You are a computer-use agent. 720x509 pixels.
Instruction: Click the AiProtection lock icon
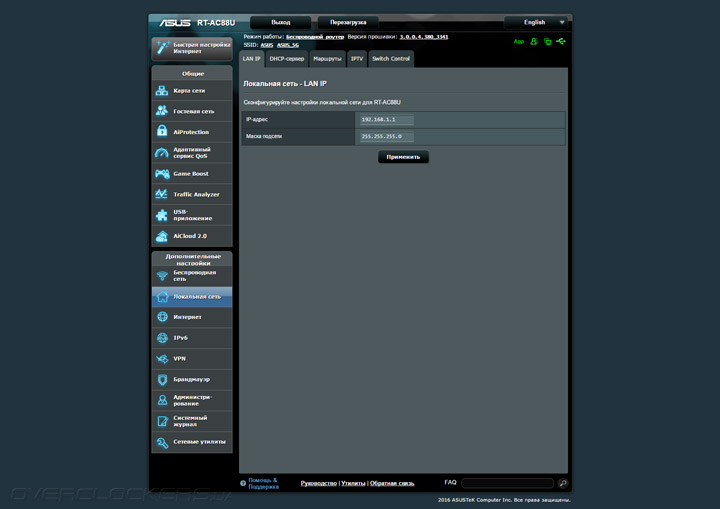click(x=162, y=131)
